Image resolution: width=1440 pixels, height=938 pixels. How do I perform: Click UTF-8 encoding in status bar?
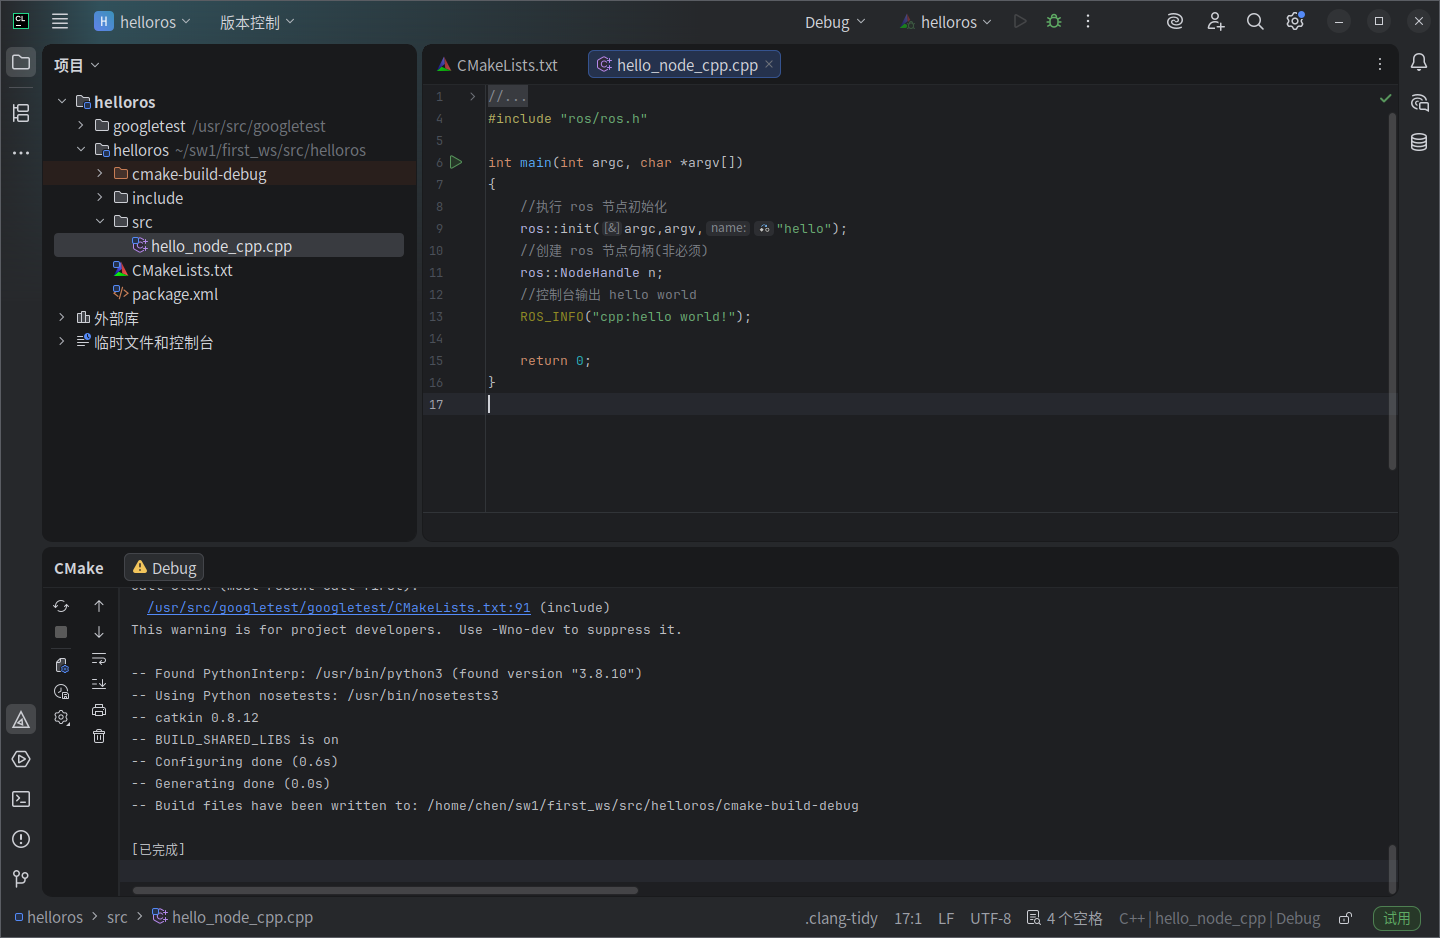click(x=990, y=918)
